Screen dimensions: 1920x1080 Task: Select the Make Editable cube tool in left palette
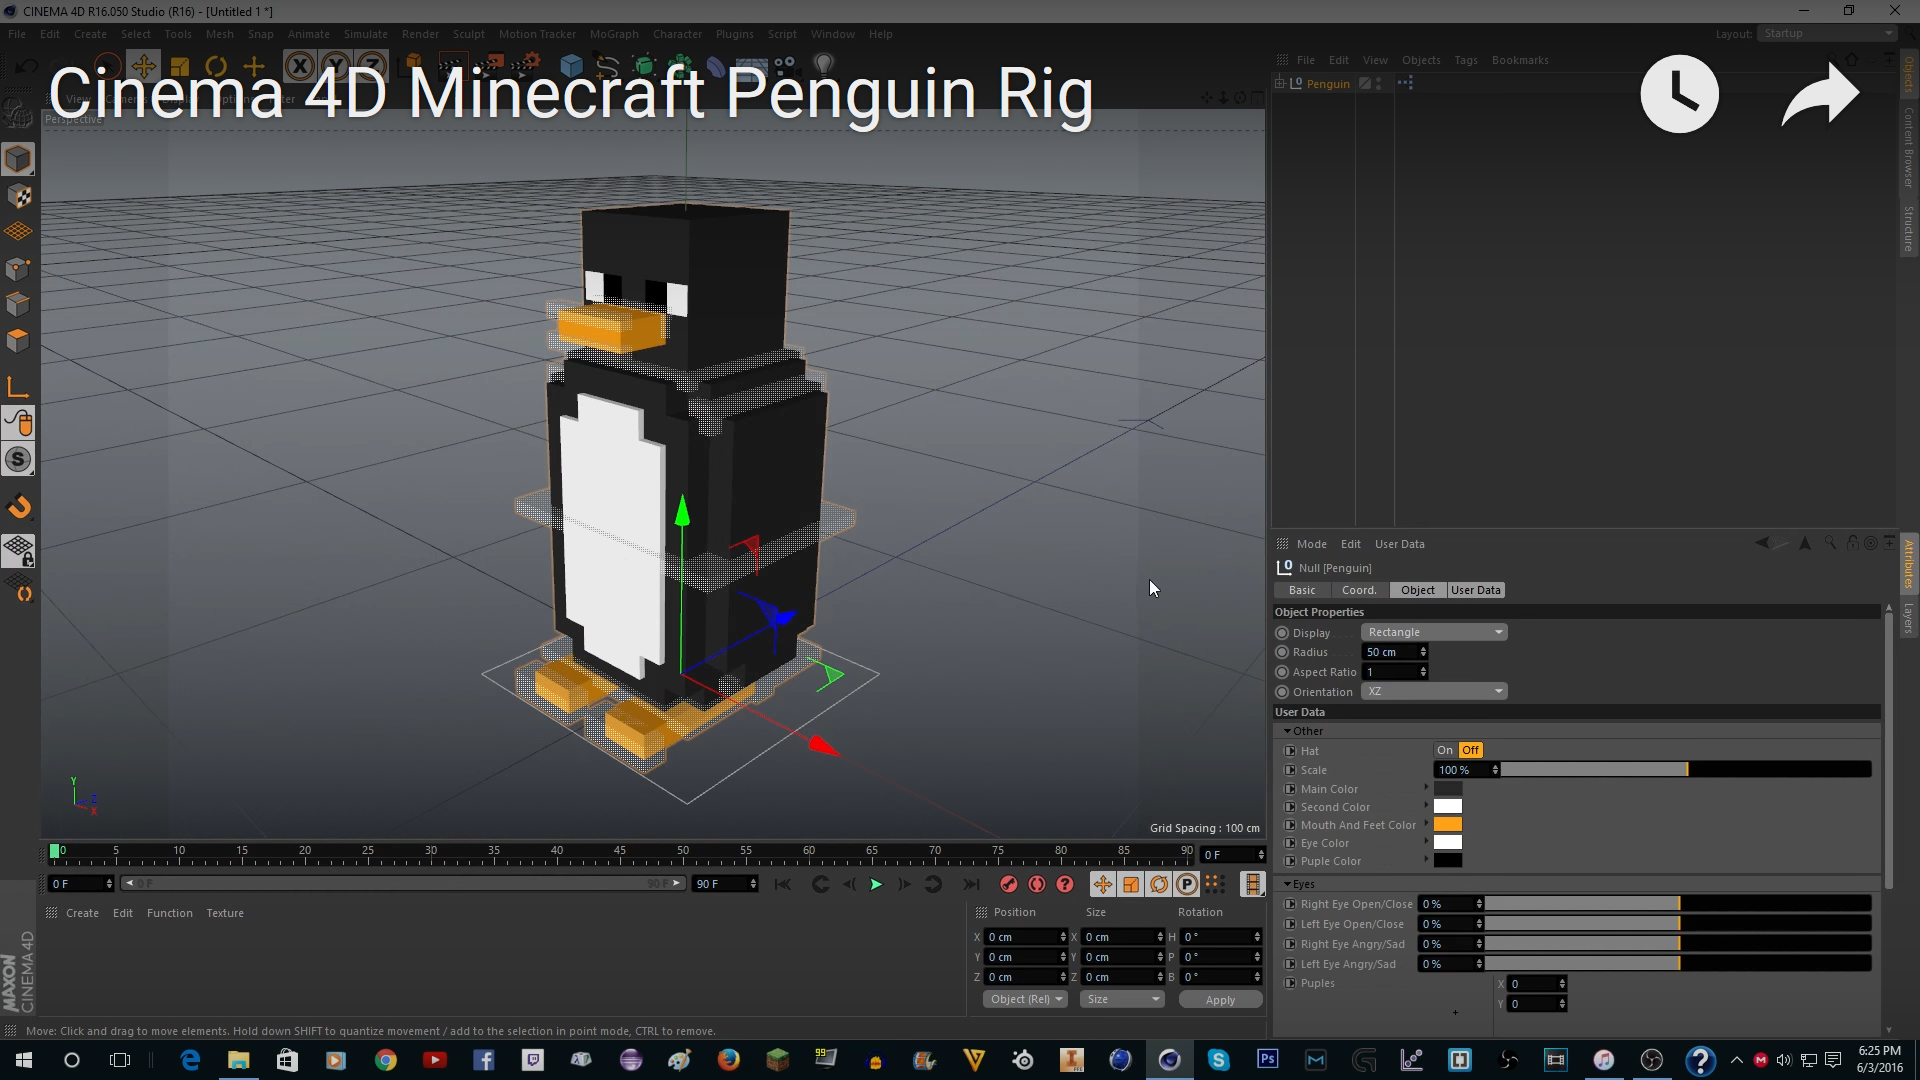(x=18, y=159)
